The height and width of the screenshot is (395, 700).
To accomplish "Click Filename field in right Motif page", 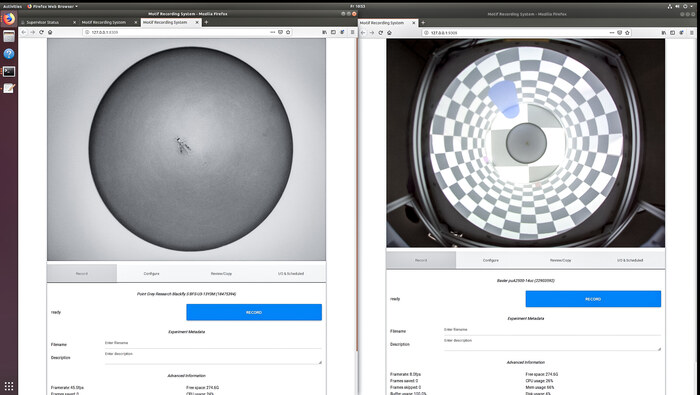I will pos(552,330).
